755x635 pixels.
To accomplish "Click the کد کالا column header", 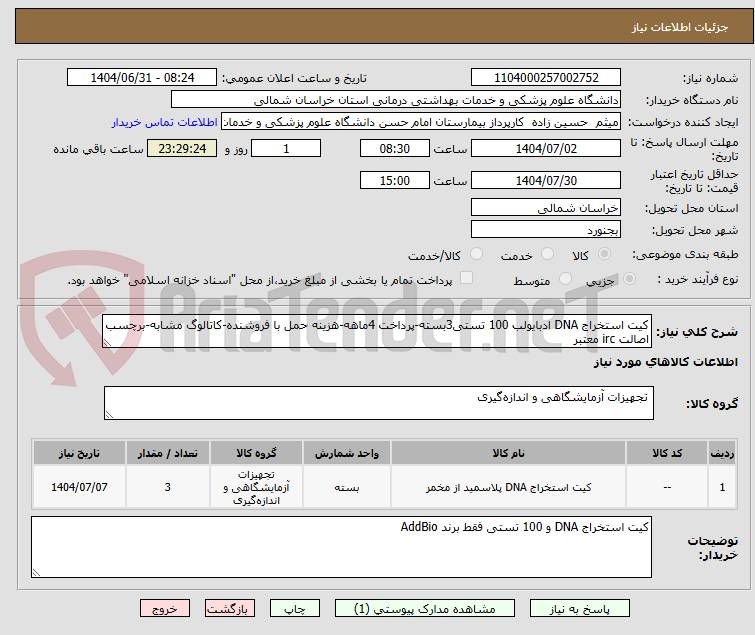I will pyautogui.click(x=667, y=453).
